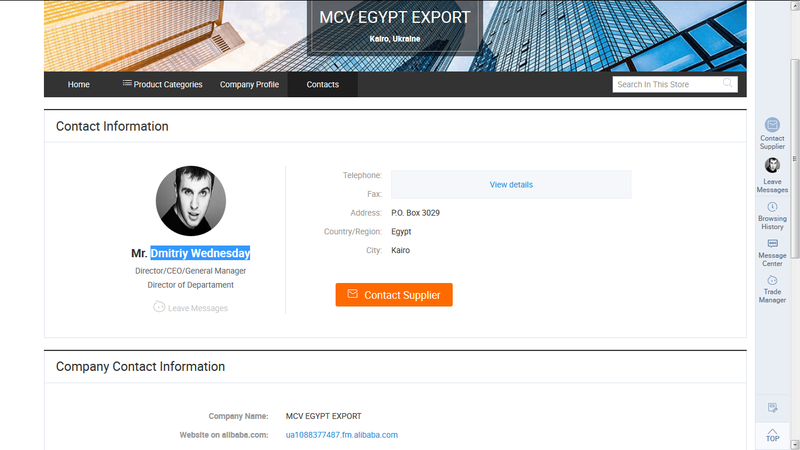Open the Company Profile tab
The height and width of the screenshot is (450, 800).
tap(249, 85)
